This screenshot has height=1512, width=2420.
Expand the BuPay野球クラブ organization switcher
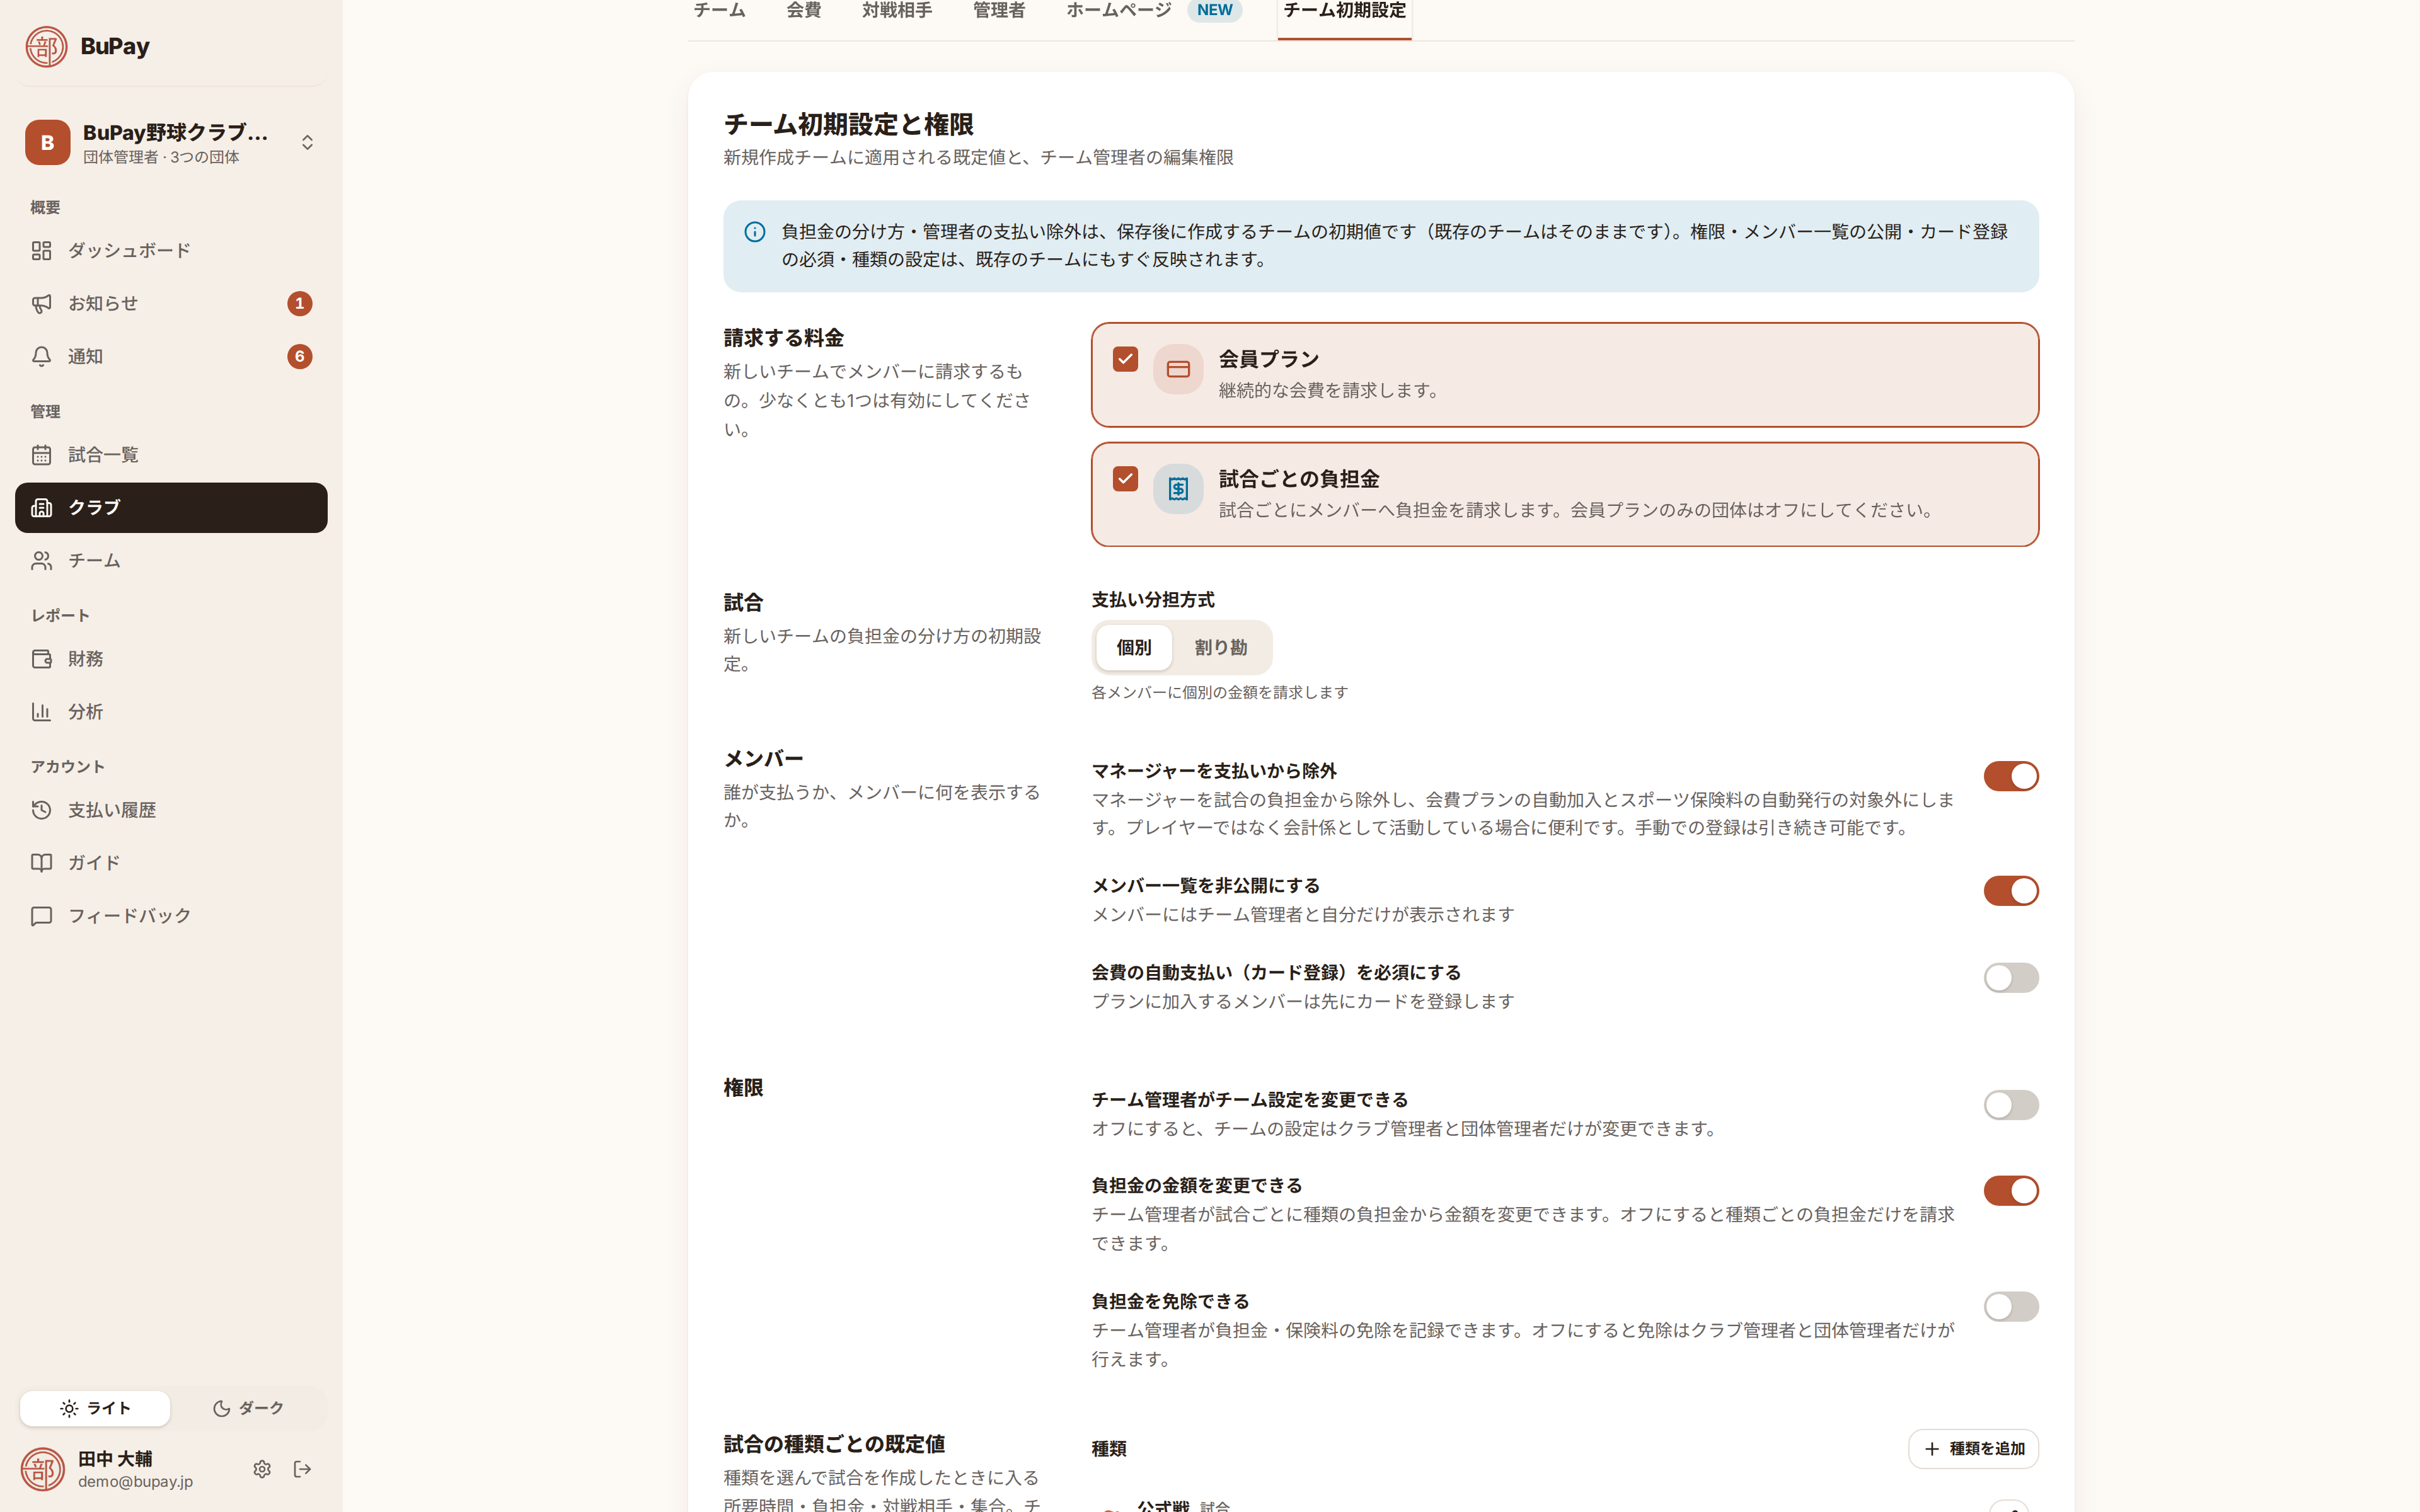(x=171, y=142)
